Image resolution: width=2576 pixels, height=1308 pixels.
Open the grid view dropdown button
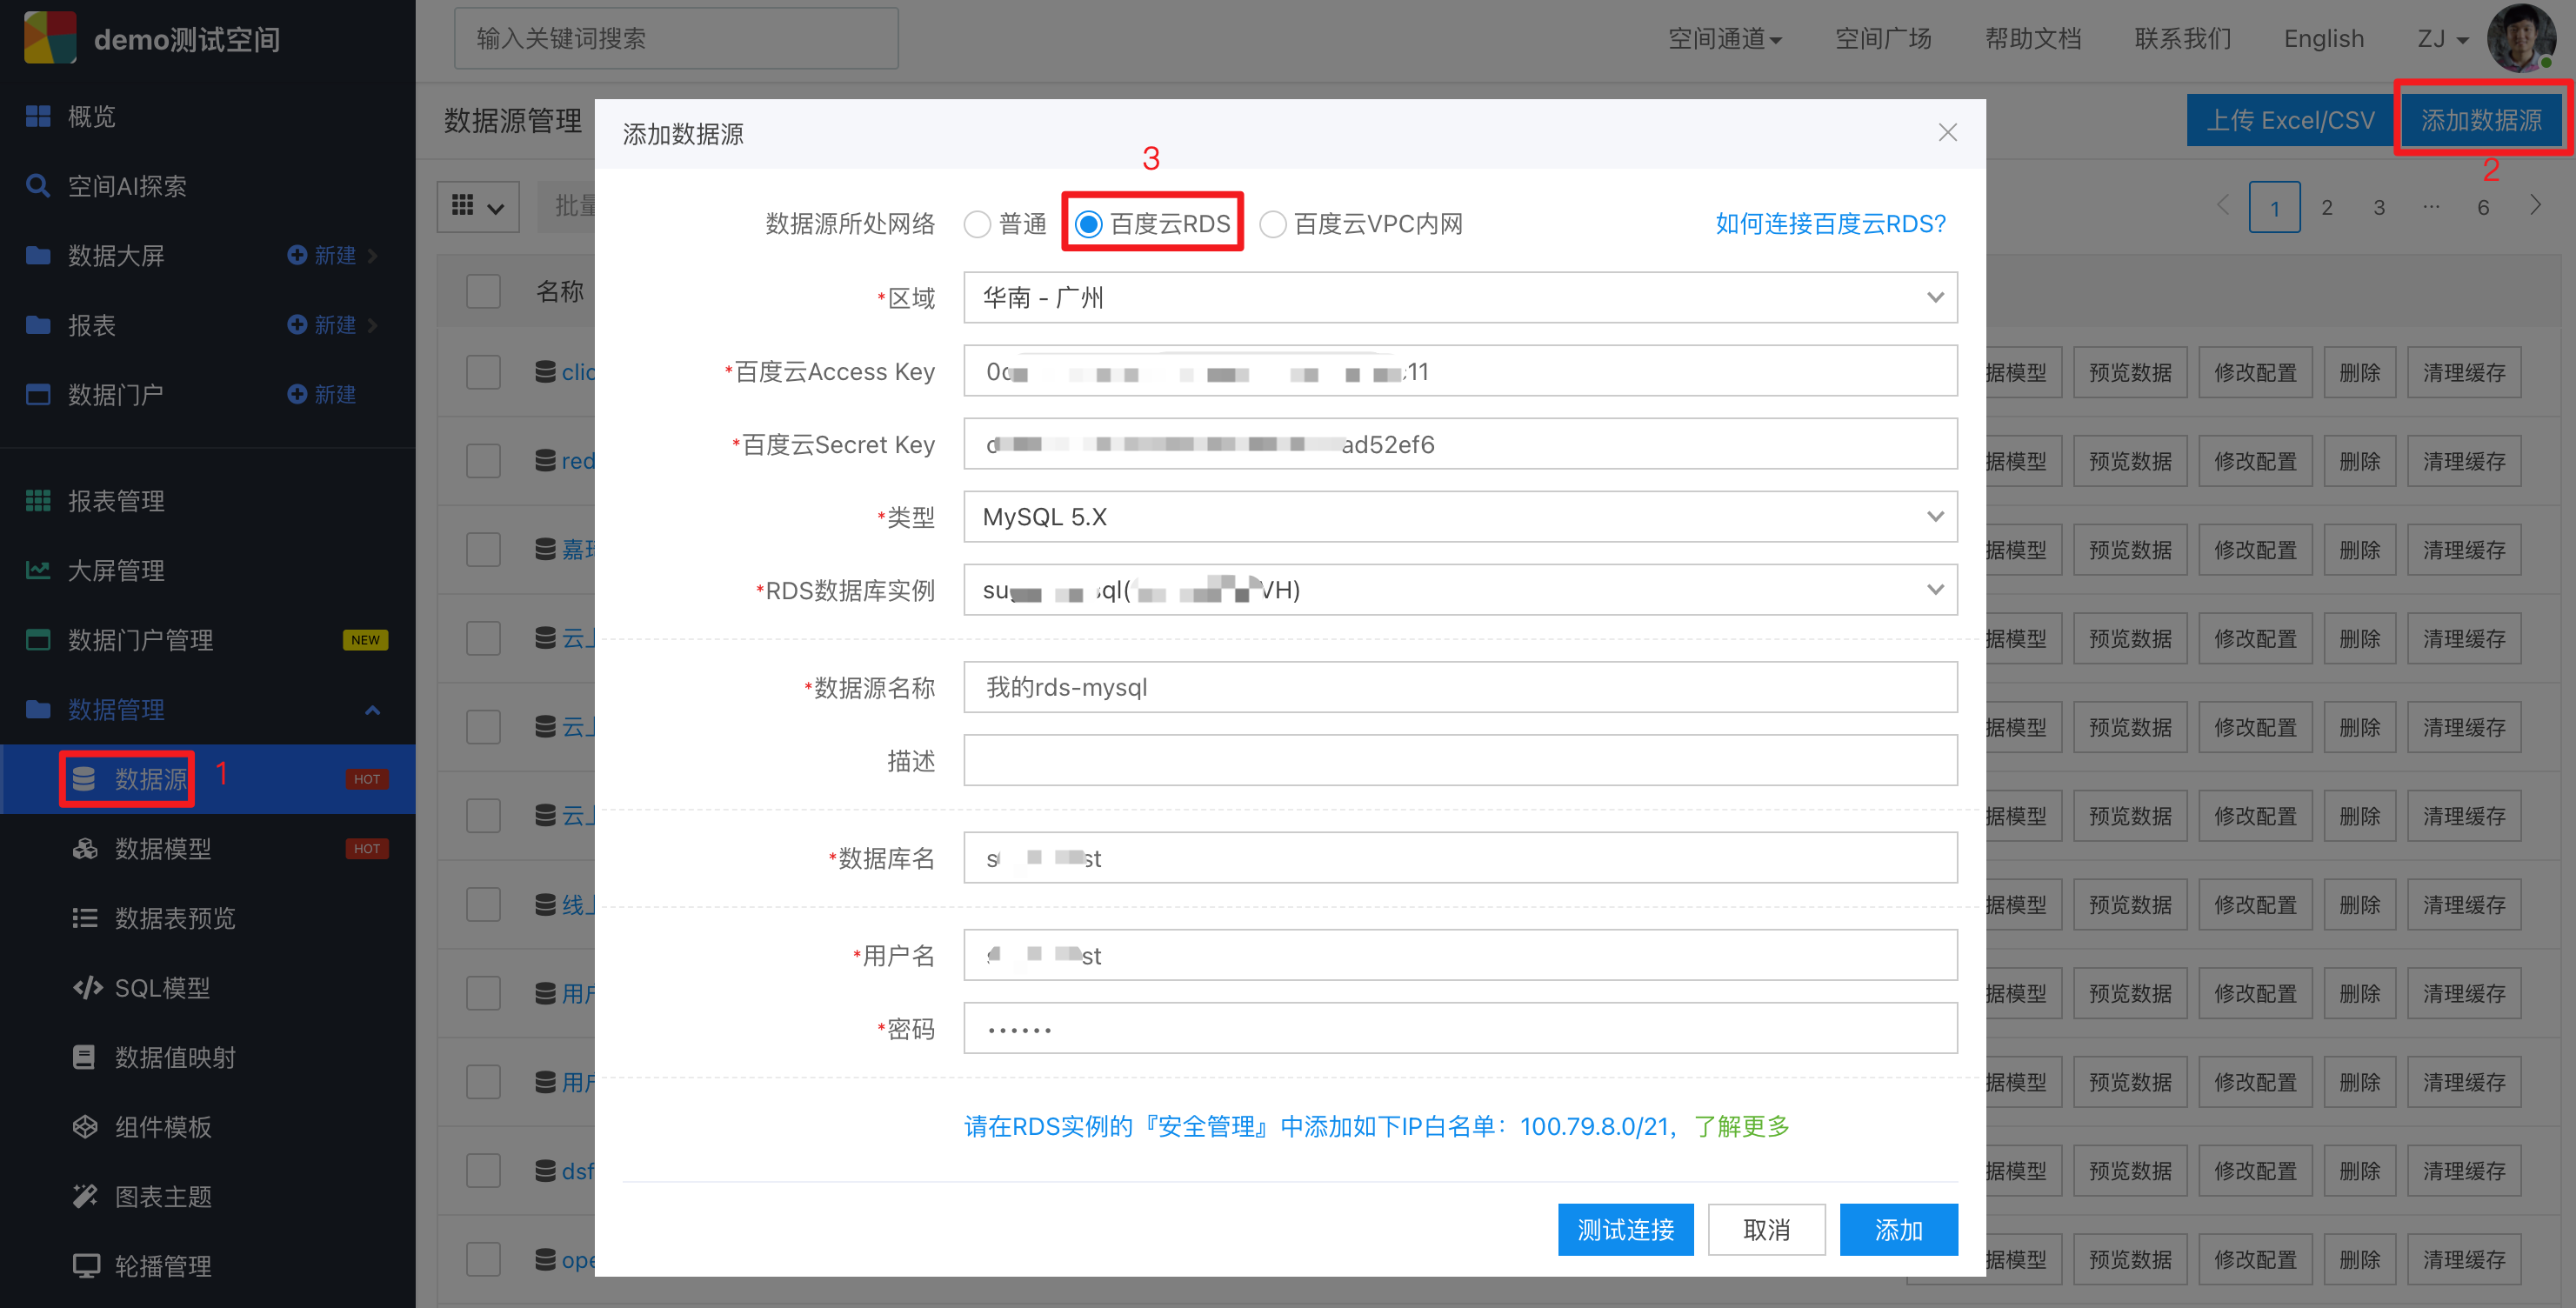tap(478, 207)
